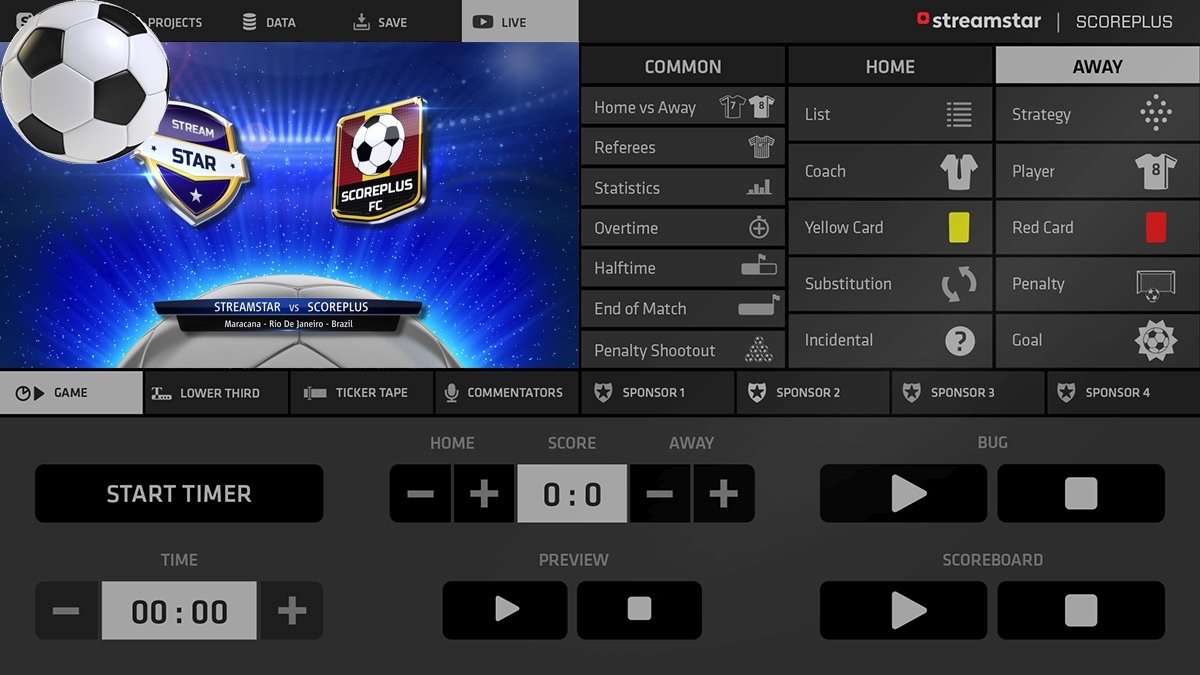Increase the Home score

tap(484, 493)
